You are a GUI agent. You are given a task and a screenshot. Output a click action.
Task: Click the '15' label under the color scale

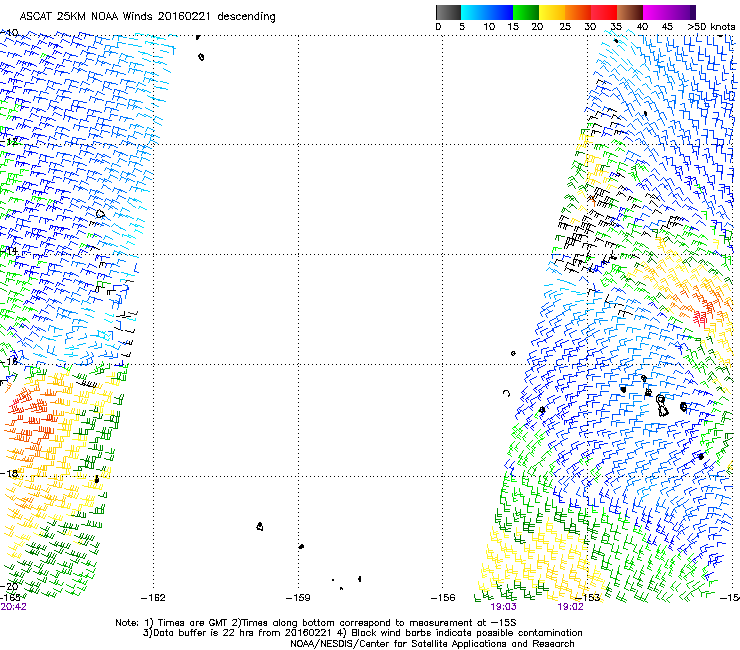click(x=513, y=27)
